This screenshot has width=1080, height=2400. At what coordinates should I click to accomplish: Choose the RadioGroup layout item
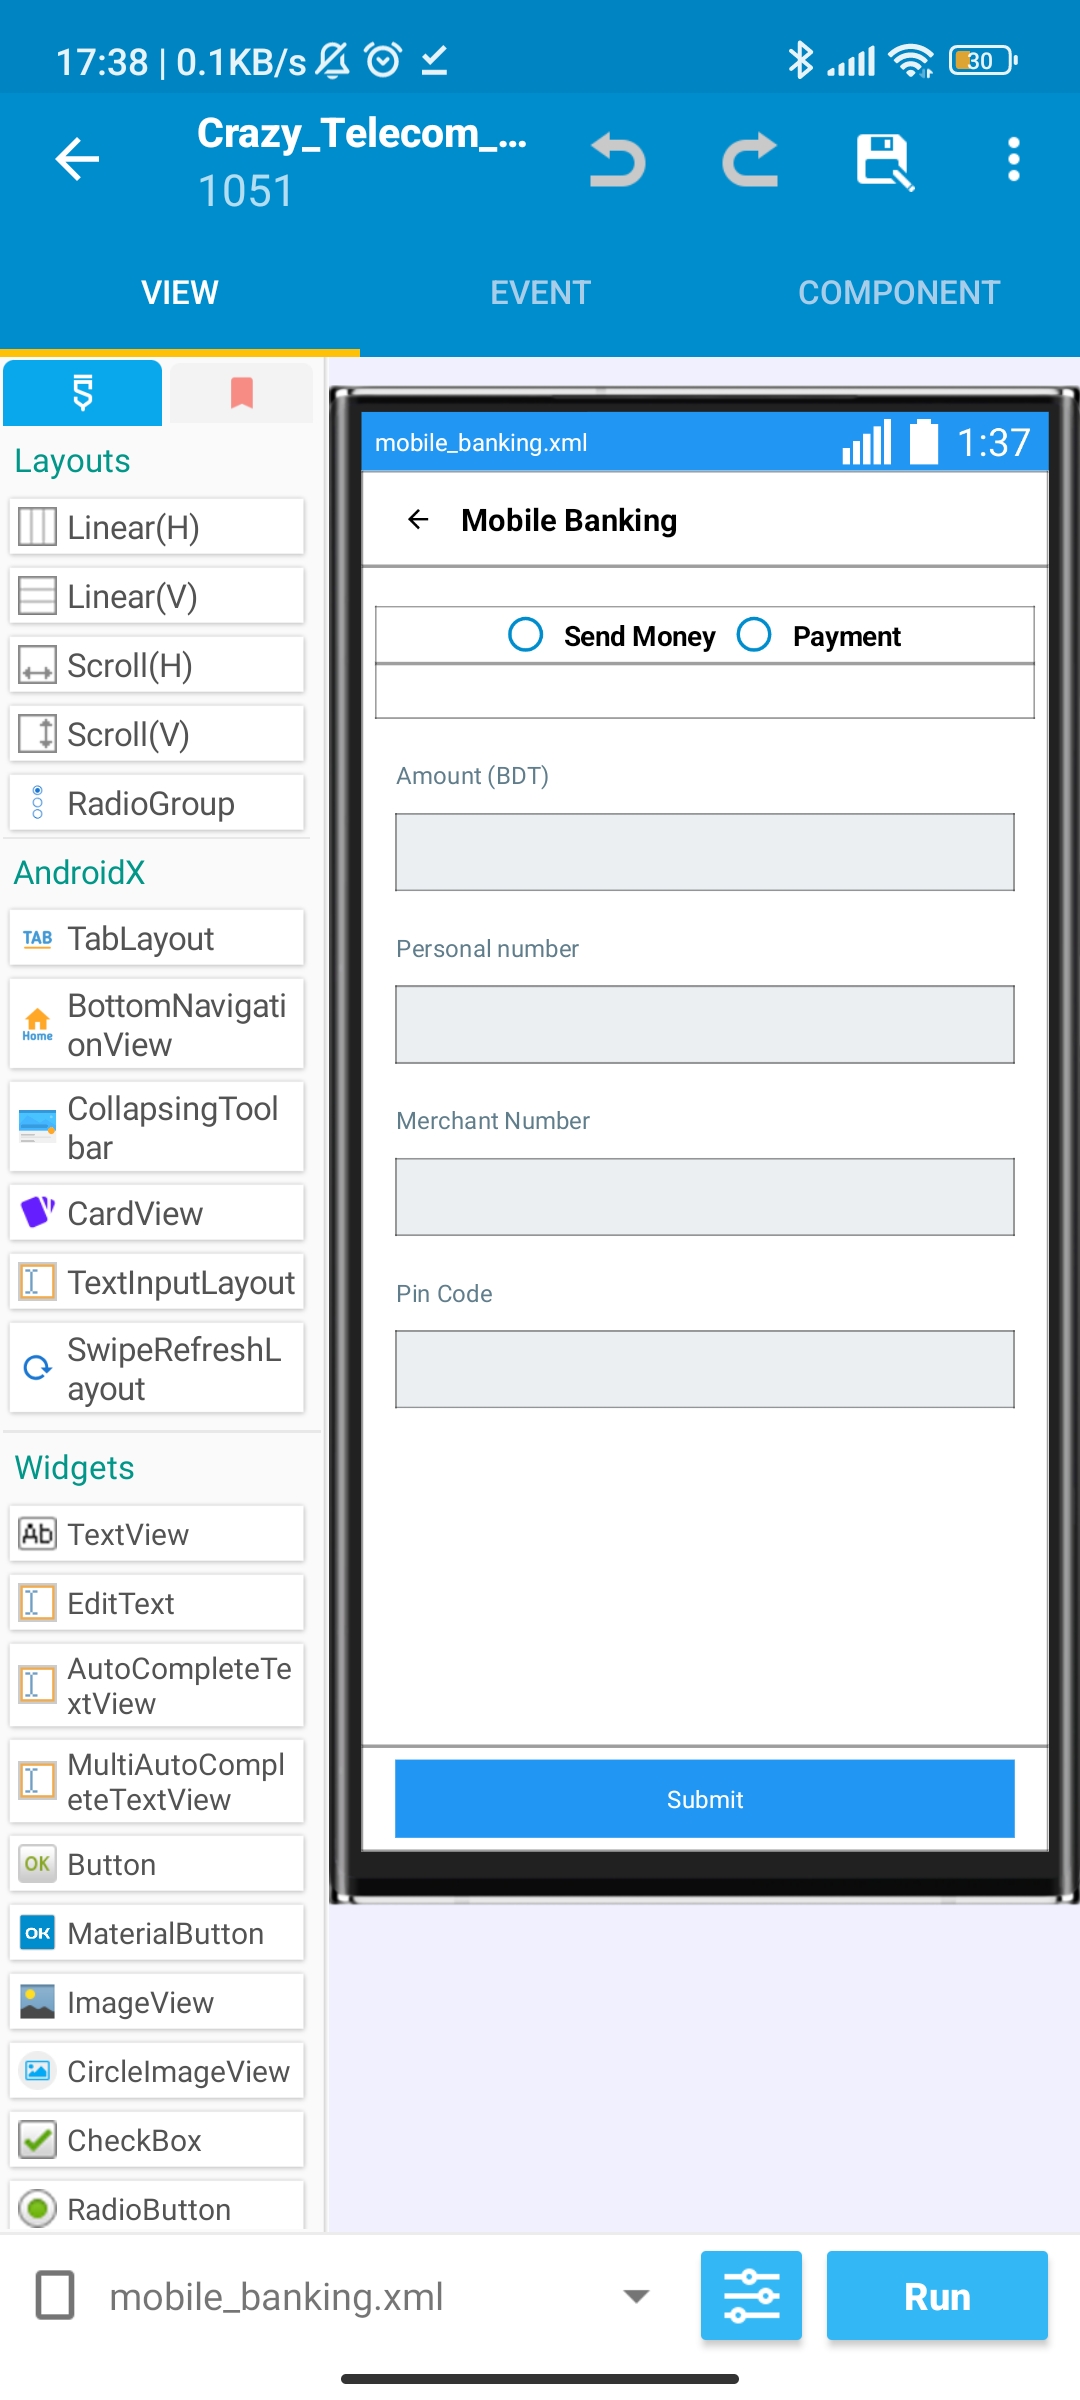point(156,803)
